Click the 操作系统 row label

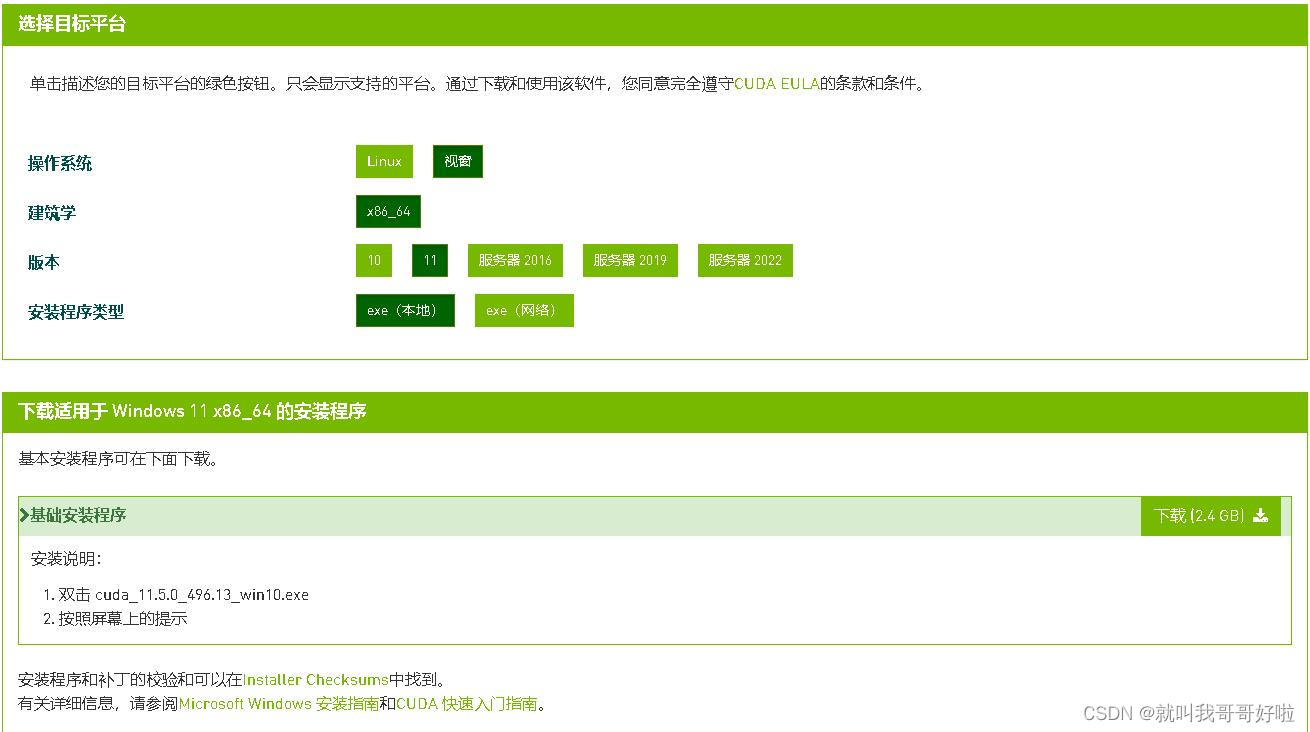(x=60, y=164)
